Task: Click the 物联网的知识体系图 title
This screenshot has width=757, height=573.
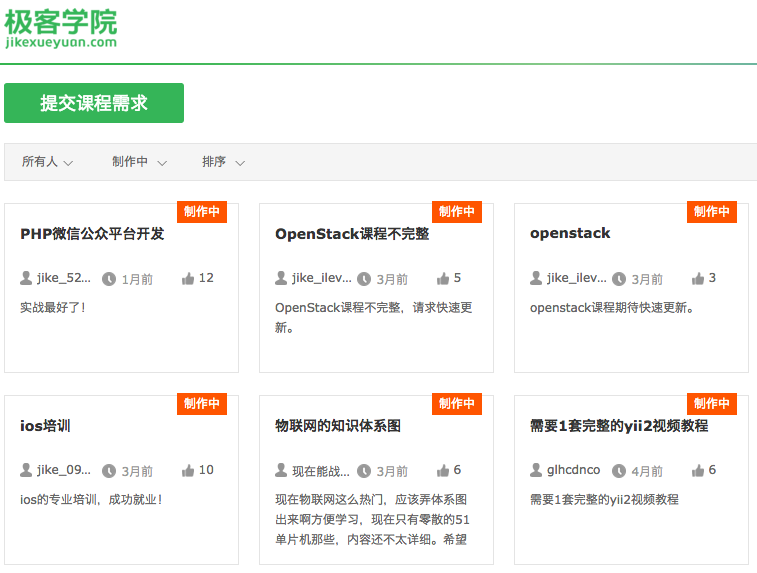Action: pos(338,426)
